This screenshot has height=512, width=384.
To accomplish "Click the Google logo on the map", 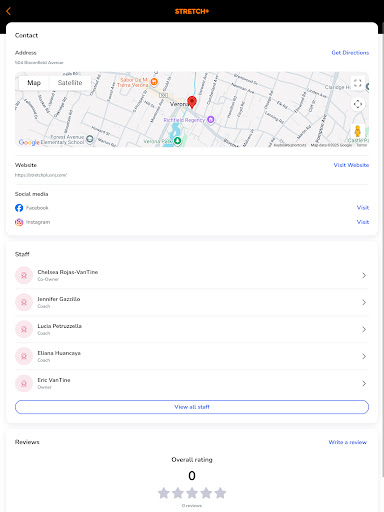I will 29,142.
